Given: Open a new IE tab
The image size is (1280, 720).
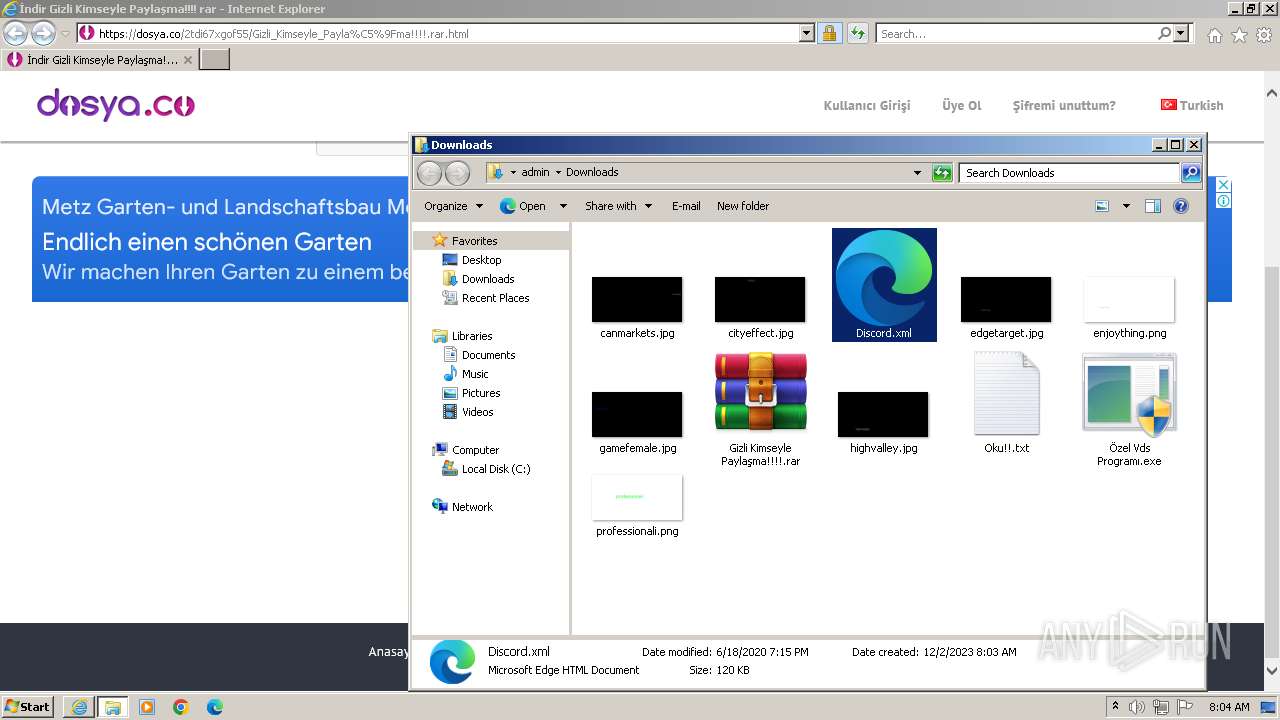Looking at the screenshot, I should (215, 60).
